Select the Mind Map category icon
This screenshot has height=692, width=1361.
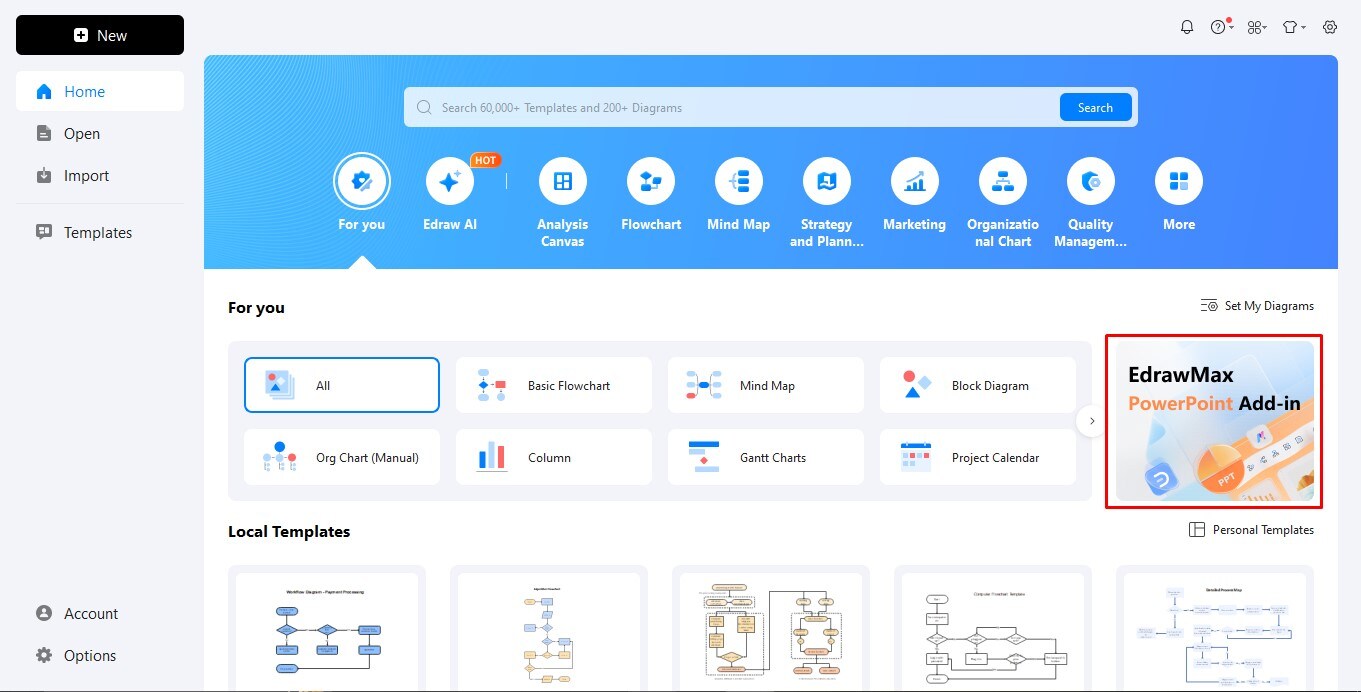point(739,181)
